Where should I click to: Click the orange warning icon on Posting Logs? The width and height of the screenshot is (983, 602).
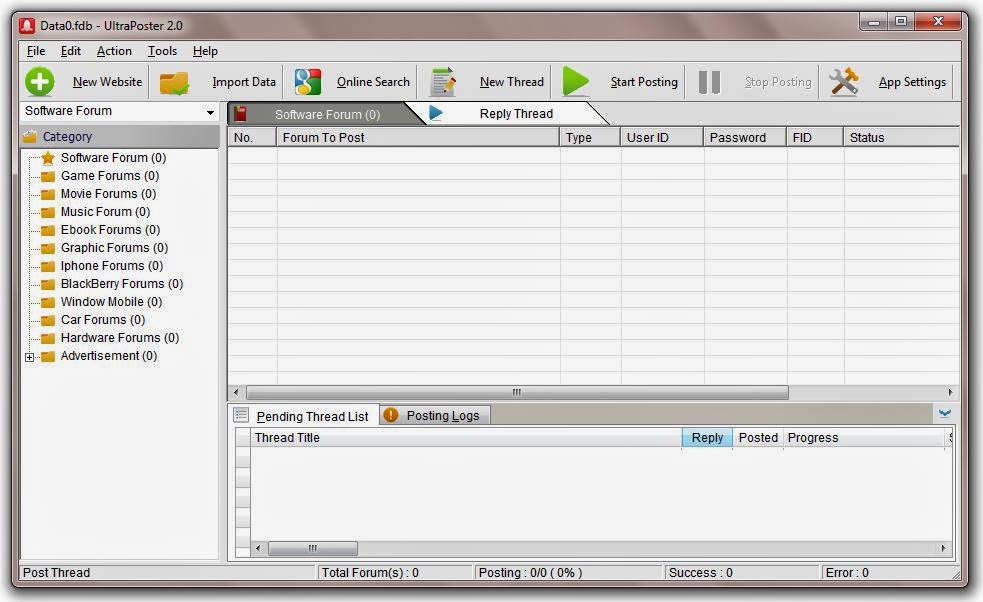[x=391, y=415]
